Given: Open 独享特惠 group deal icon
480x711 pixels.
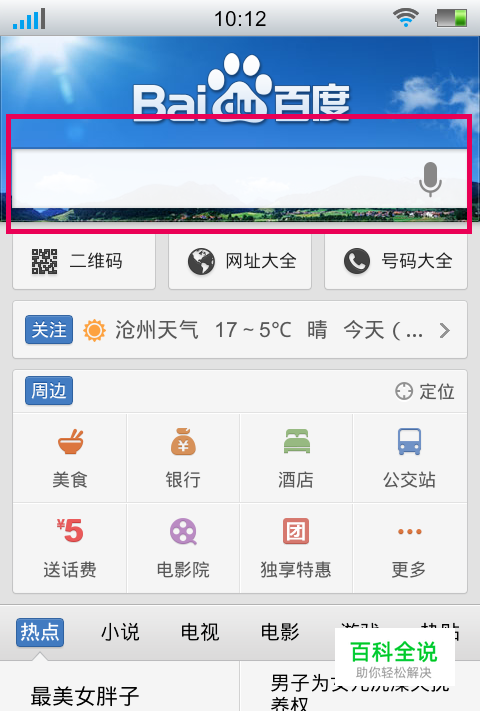Looking at the screenshot, I should 296,531.
